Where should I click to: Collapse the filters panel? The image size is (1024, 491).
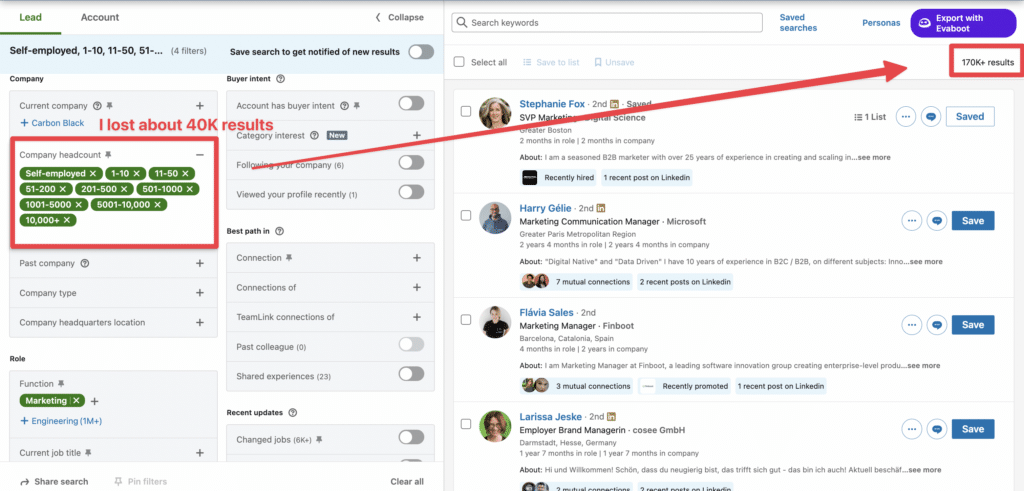[399, 18]
